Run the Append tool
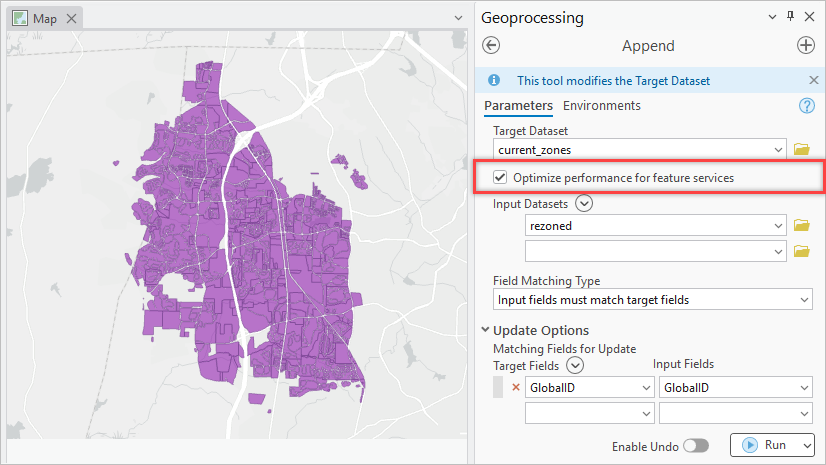826x465 pixels. tap(765, 445)
